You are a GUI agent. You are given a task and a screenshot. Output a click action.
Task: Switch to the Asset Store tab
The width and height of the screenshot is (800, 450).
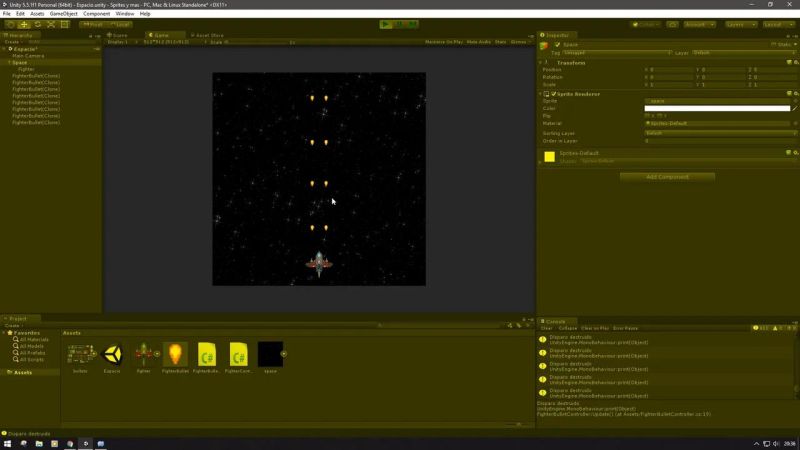207,35
